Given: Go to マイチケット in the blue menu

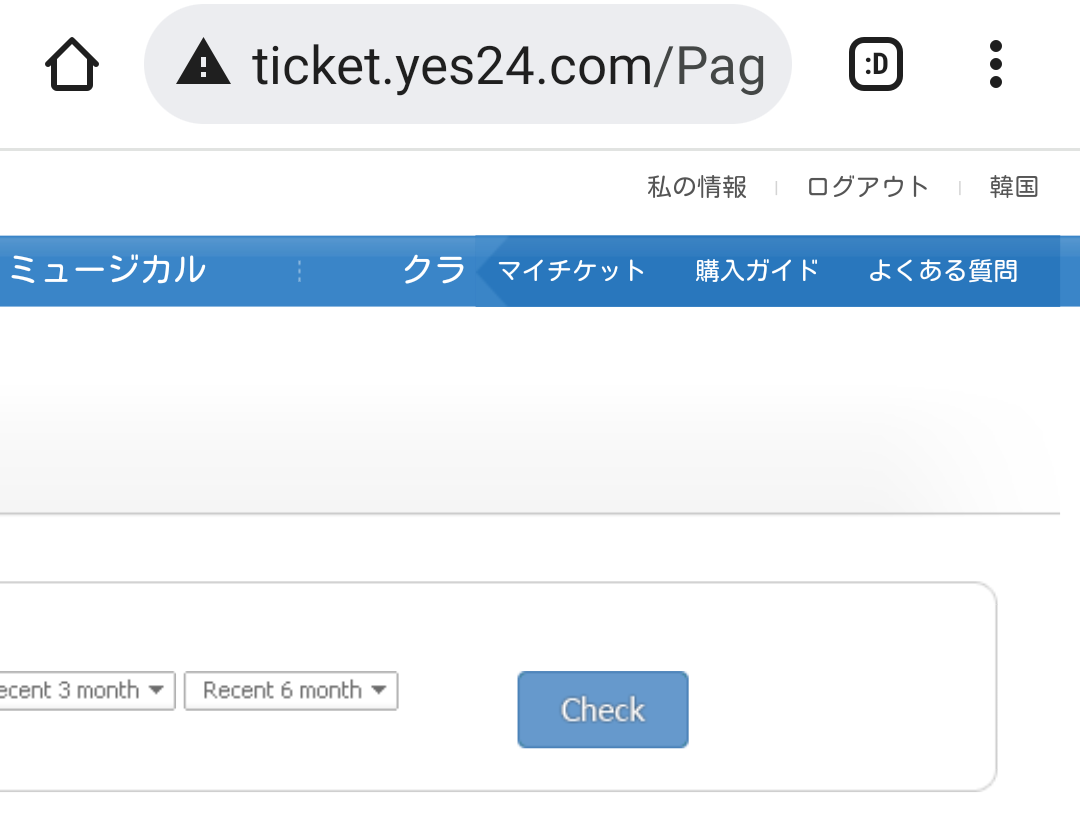Looking at the screenshot, I should pyautogui.click(x=572, y=271).
